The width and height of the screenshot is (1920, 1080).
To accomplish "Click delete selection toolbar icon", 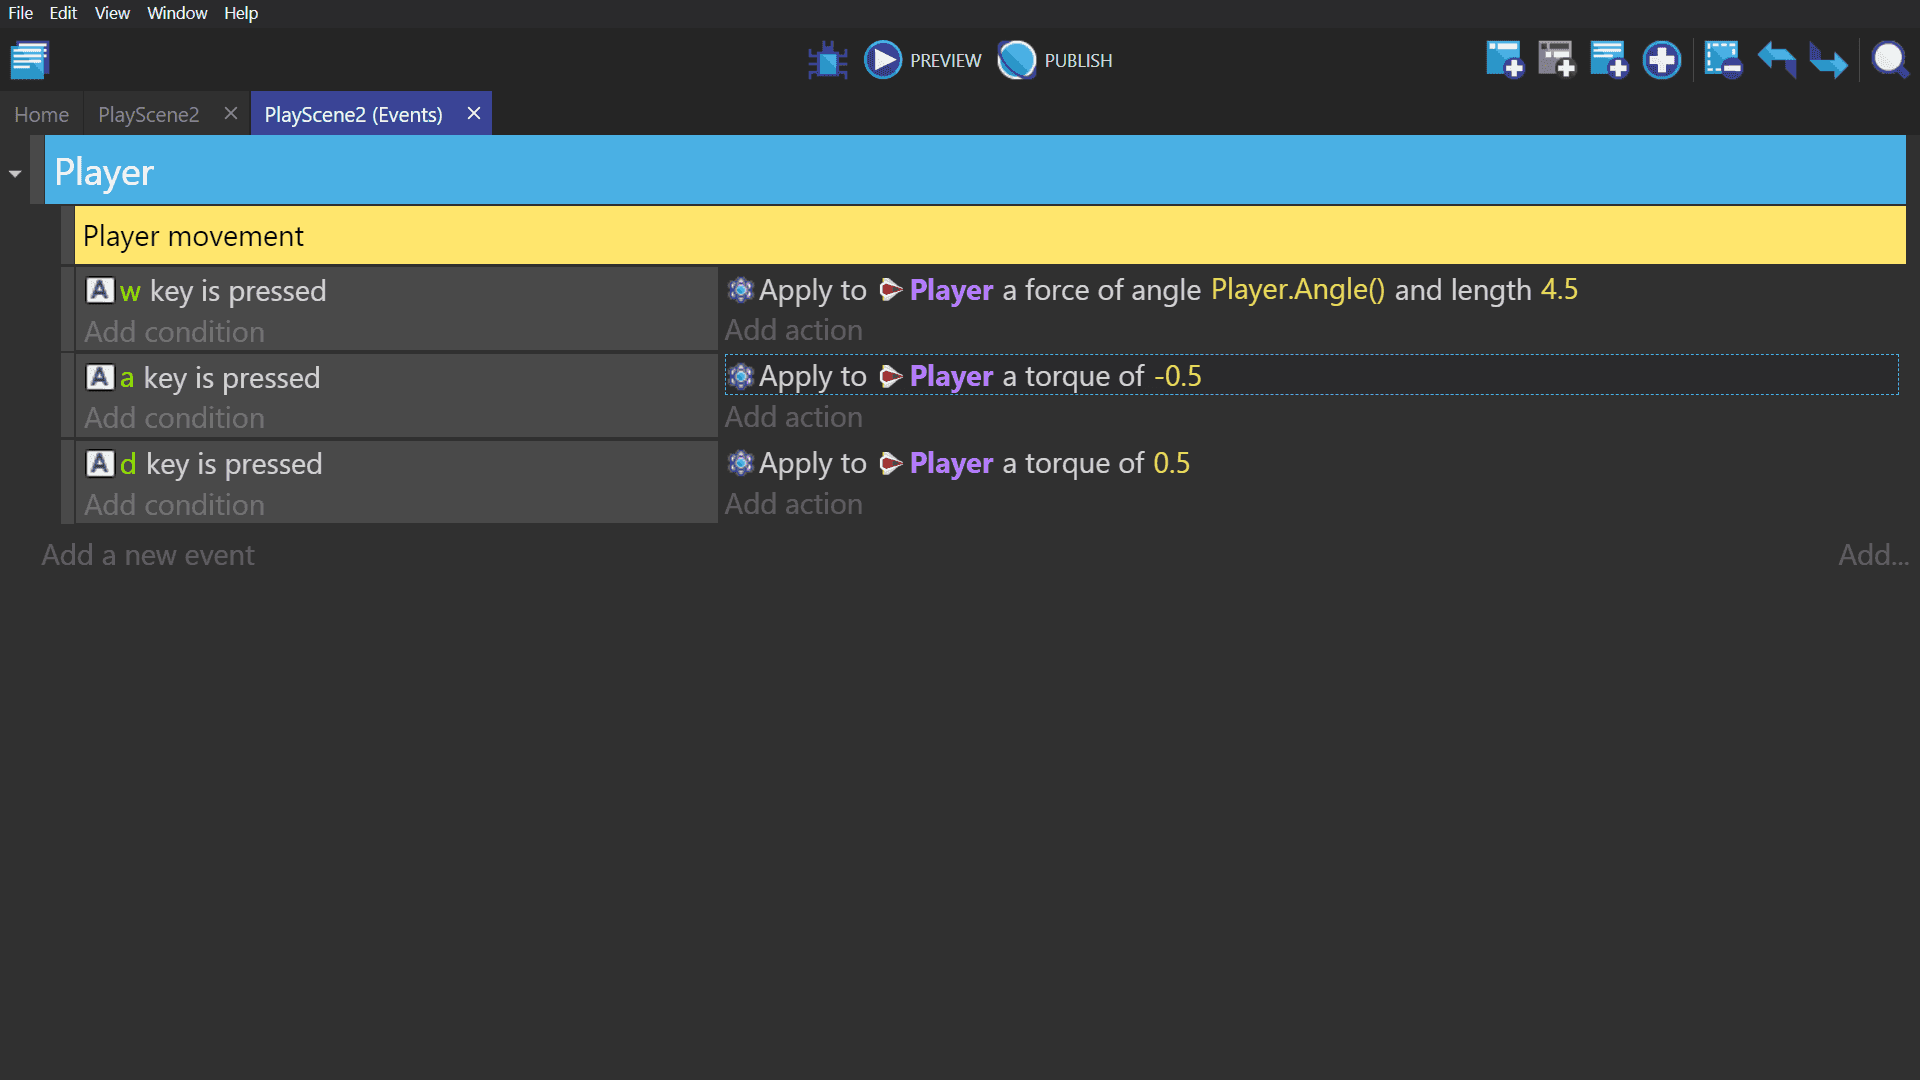I will tap(1723, 60).
